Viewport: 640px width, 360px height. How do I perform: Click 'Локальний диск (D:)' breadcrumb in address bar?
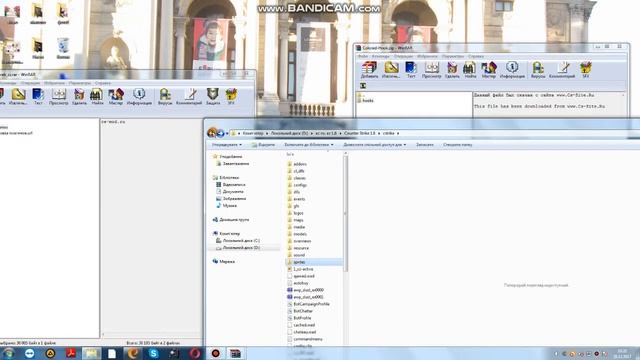click(289, 133)
